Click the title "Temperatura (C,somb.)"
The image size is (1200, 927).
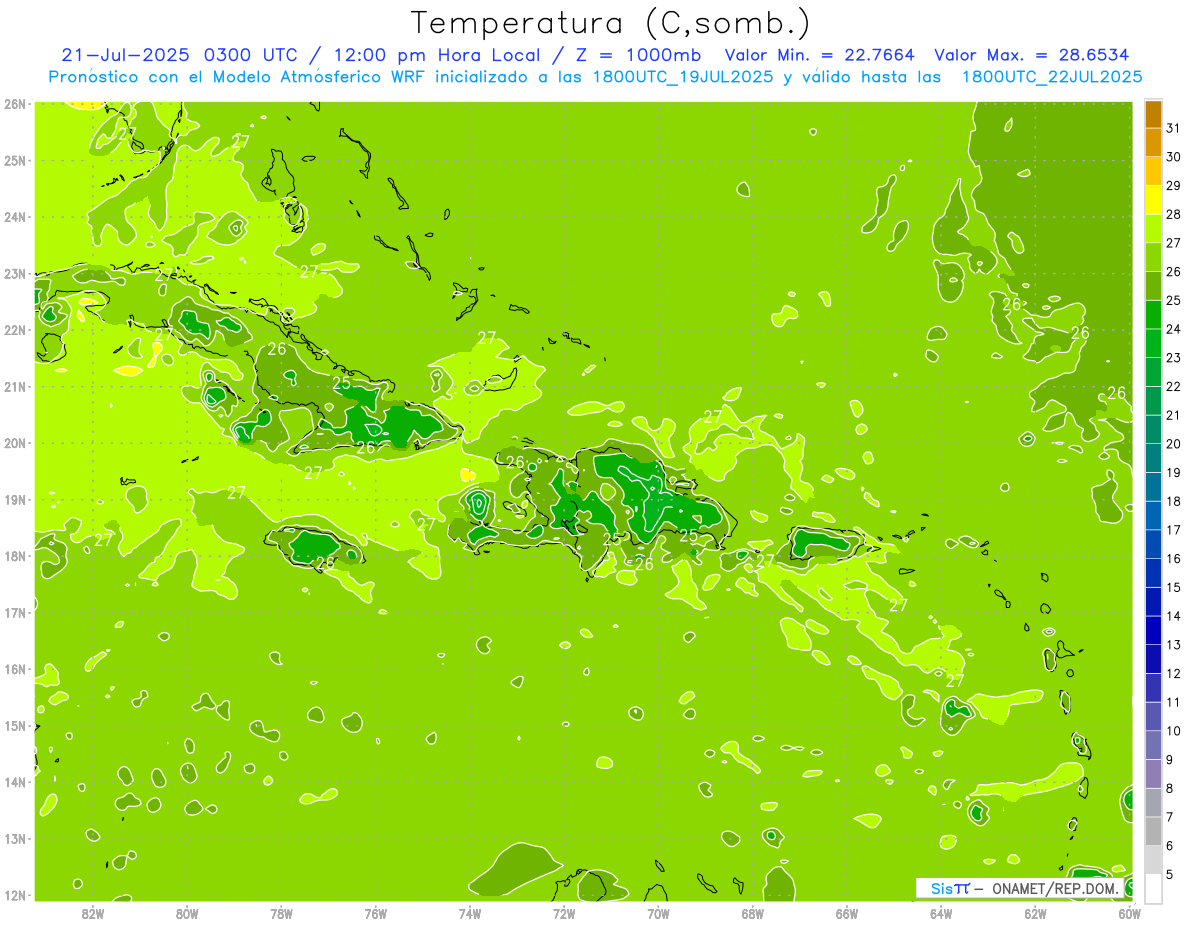pyautogui.click(x=611, y=23)
